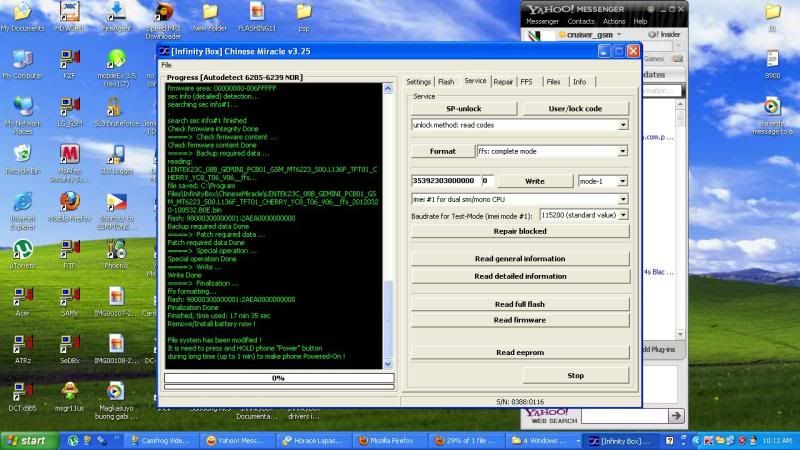Switch to the Repair tab

pos(503,82)
